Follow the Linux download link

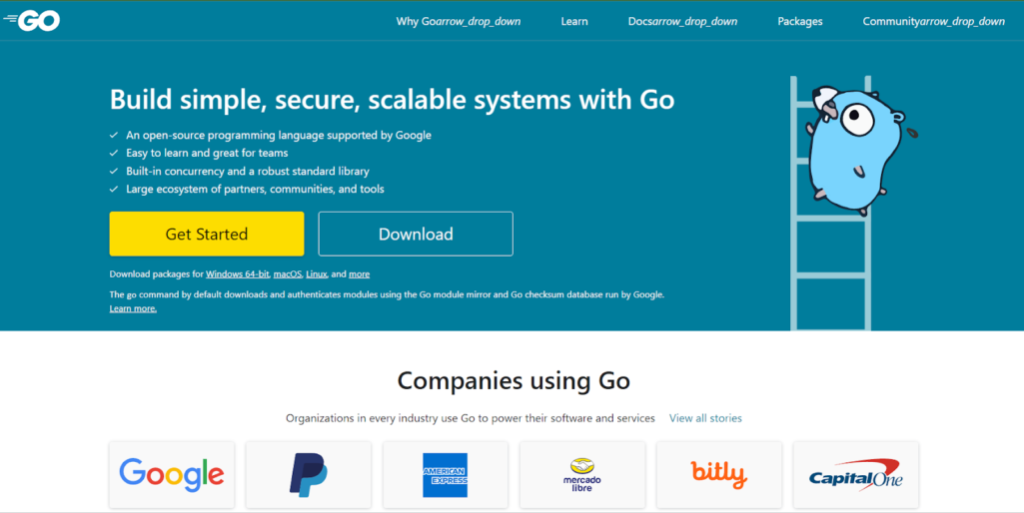[316, 274]
